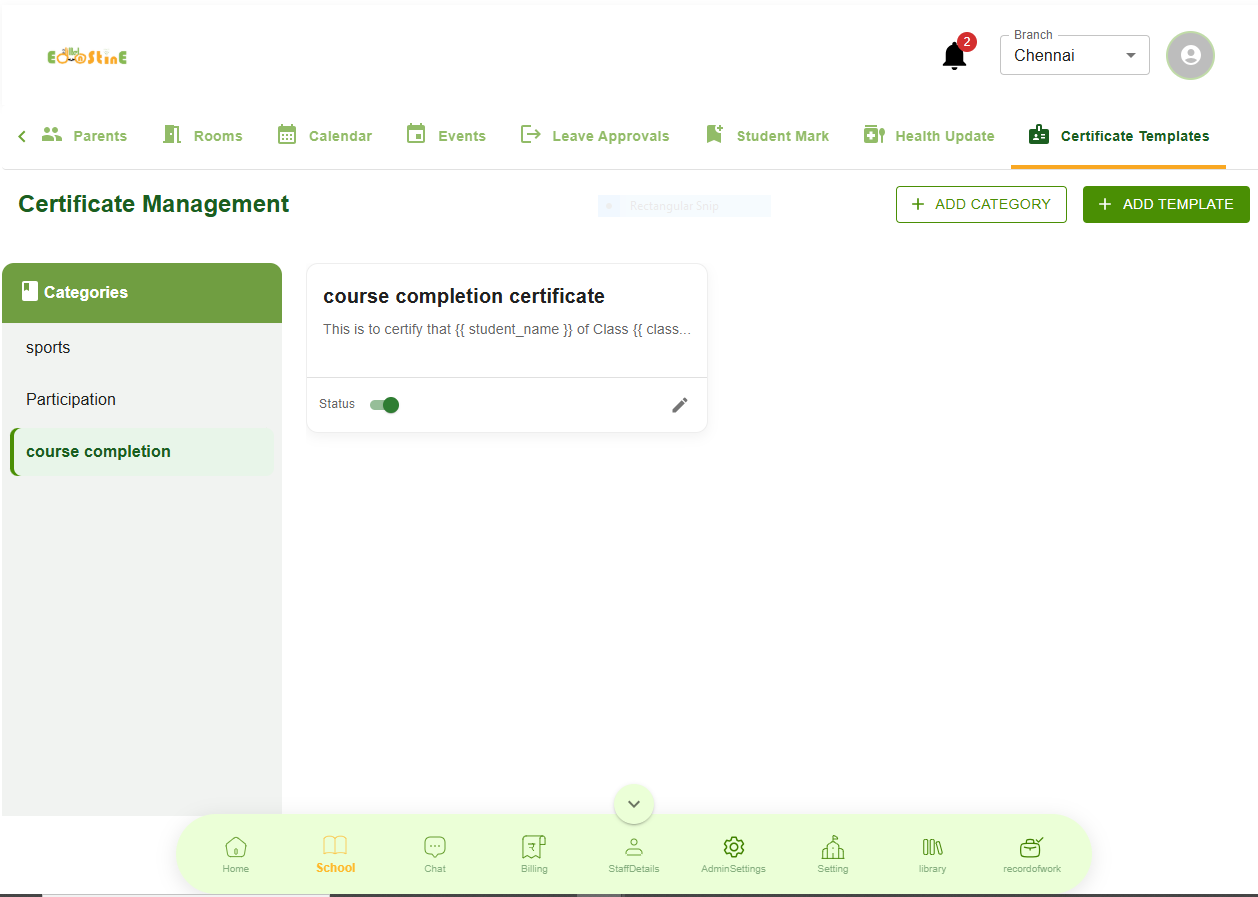
Task: Switch to the Leave Approvals tab
Action: tap(595, 136)
